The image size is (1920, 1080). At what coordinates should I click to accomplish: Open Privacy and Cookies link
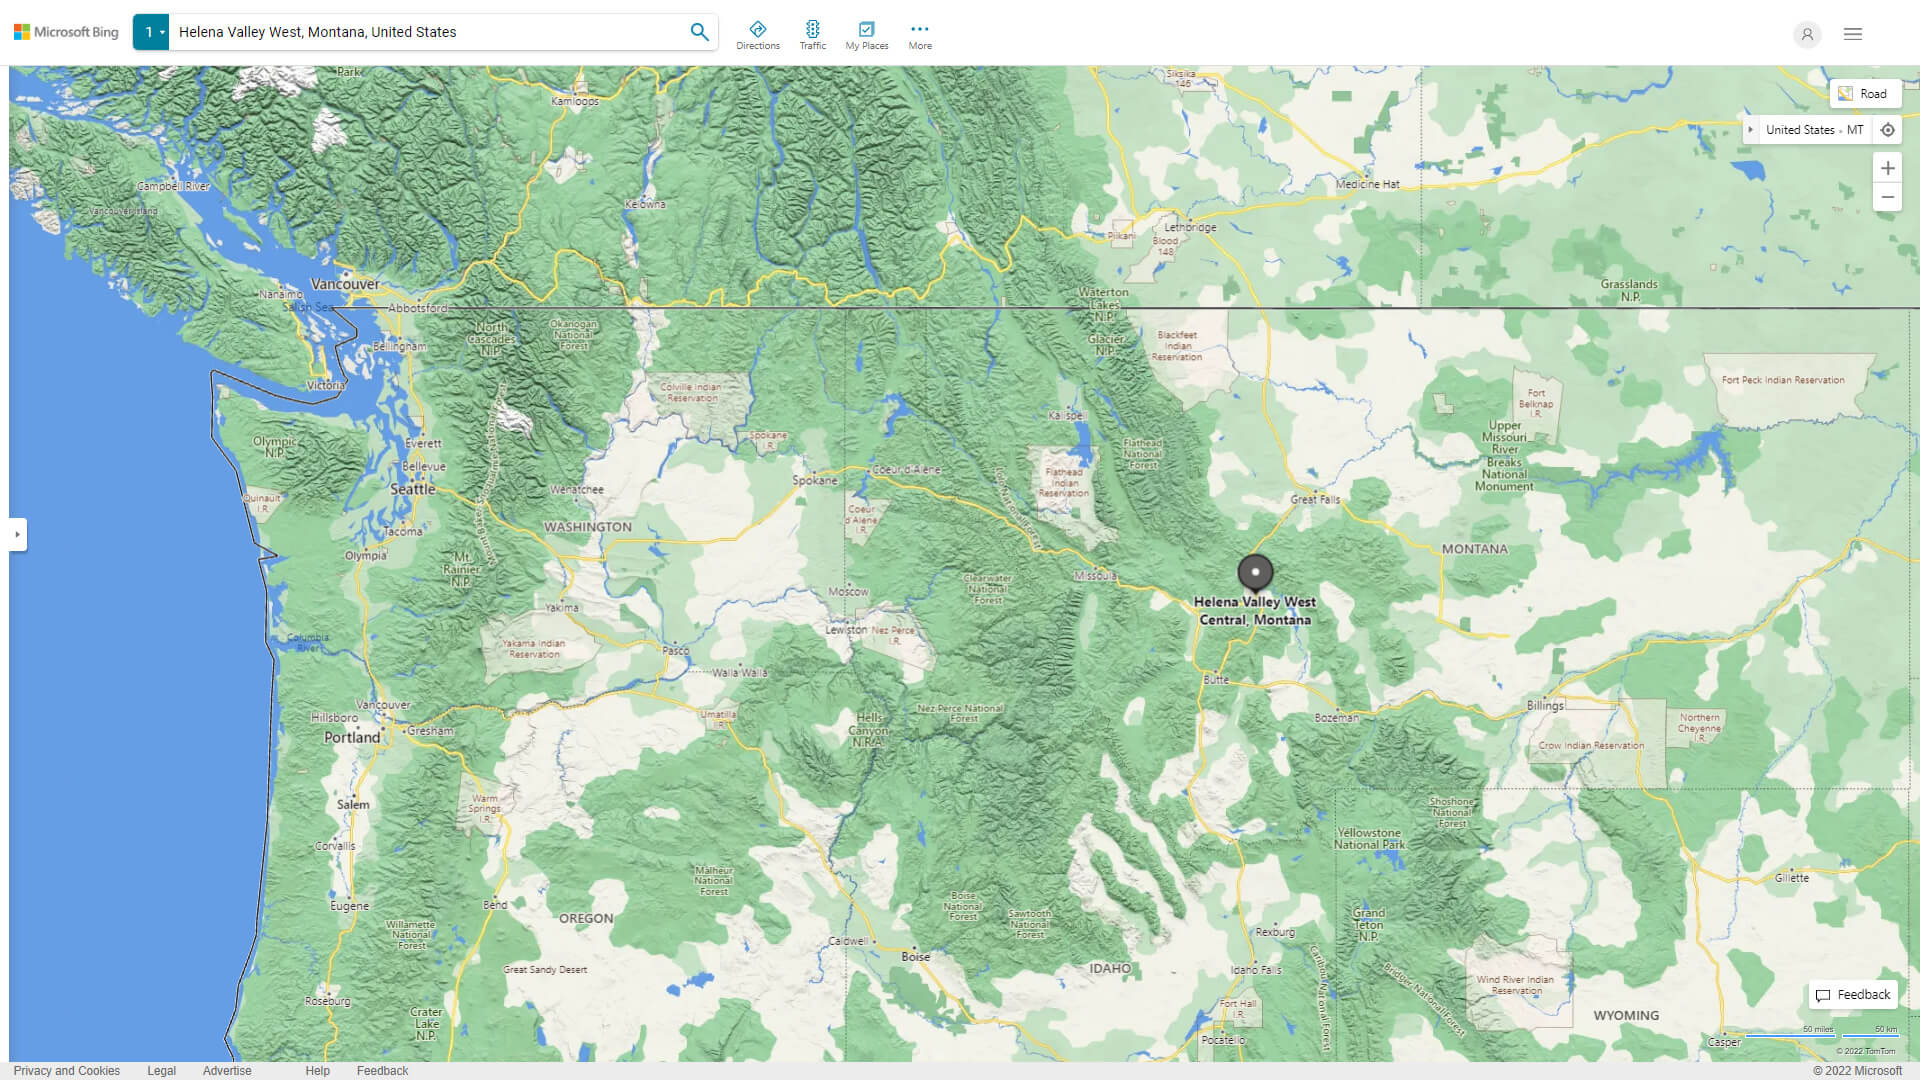[x=66, y=1070]
